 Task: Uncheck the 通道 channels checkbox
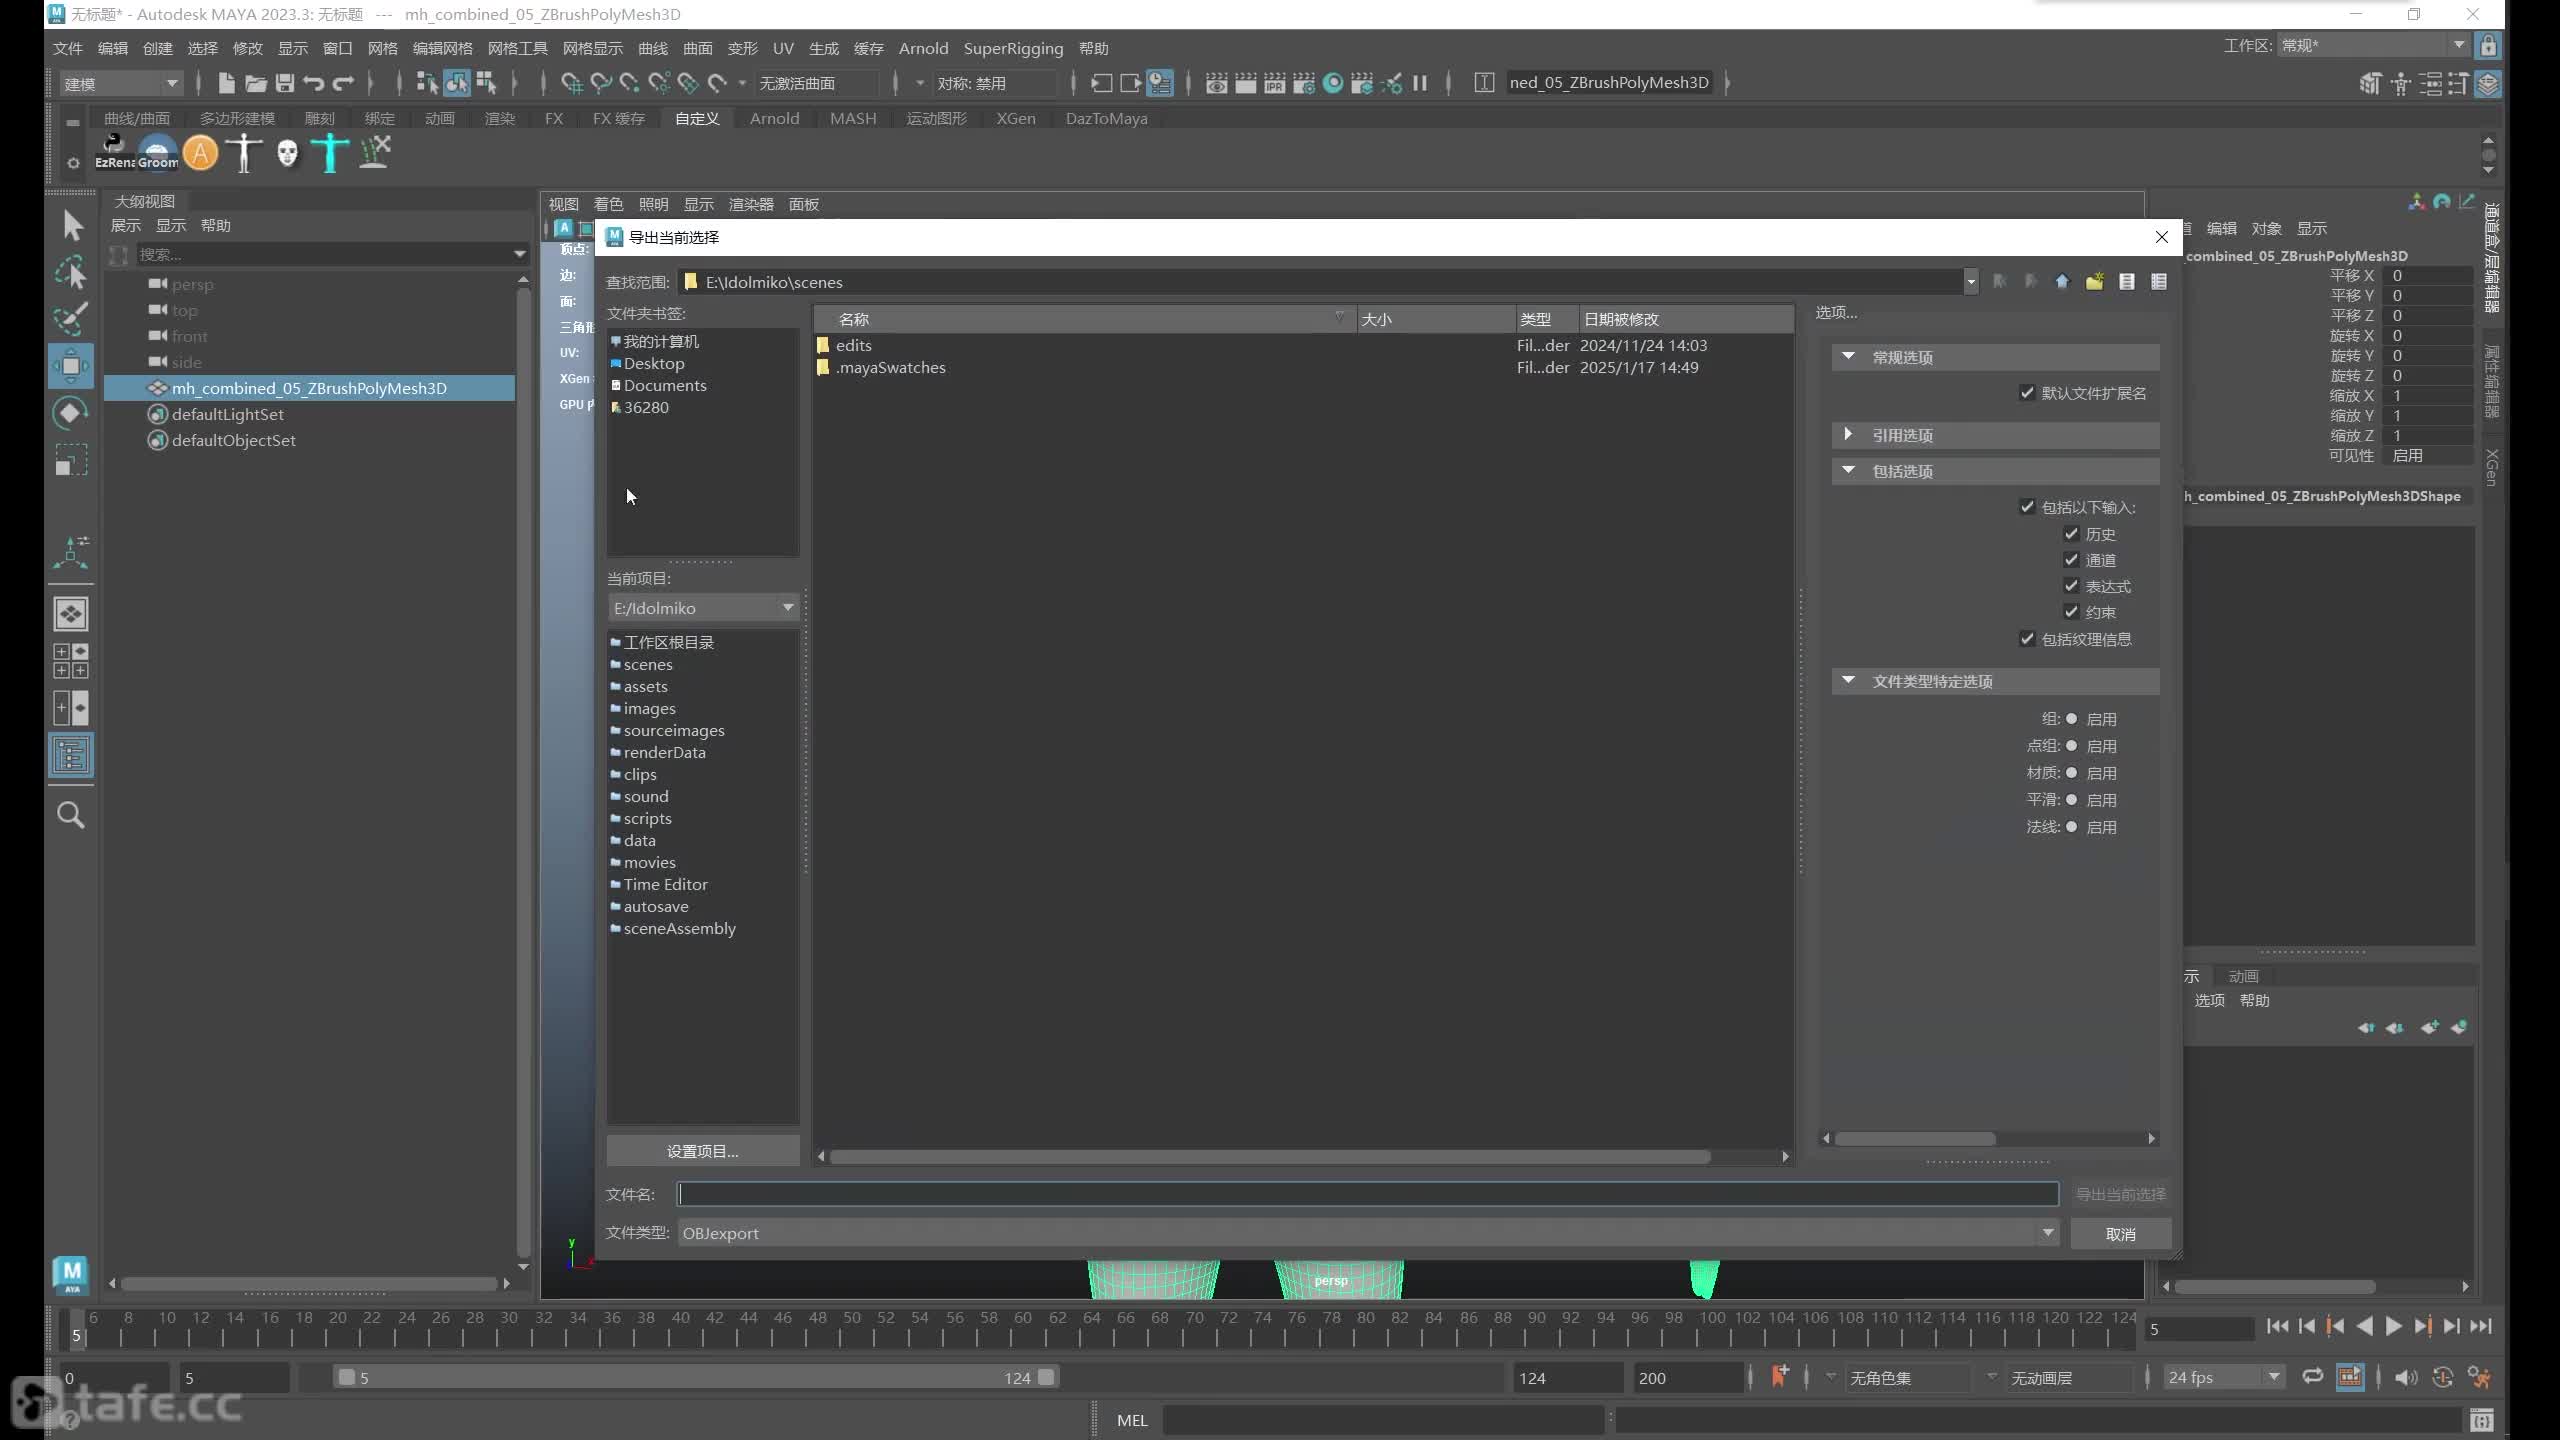(2071, 560)
